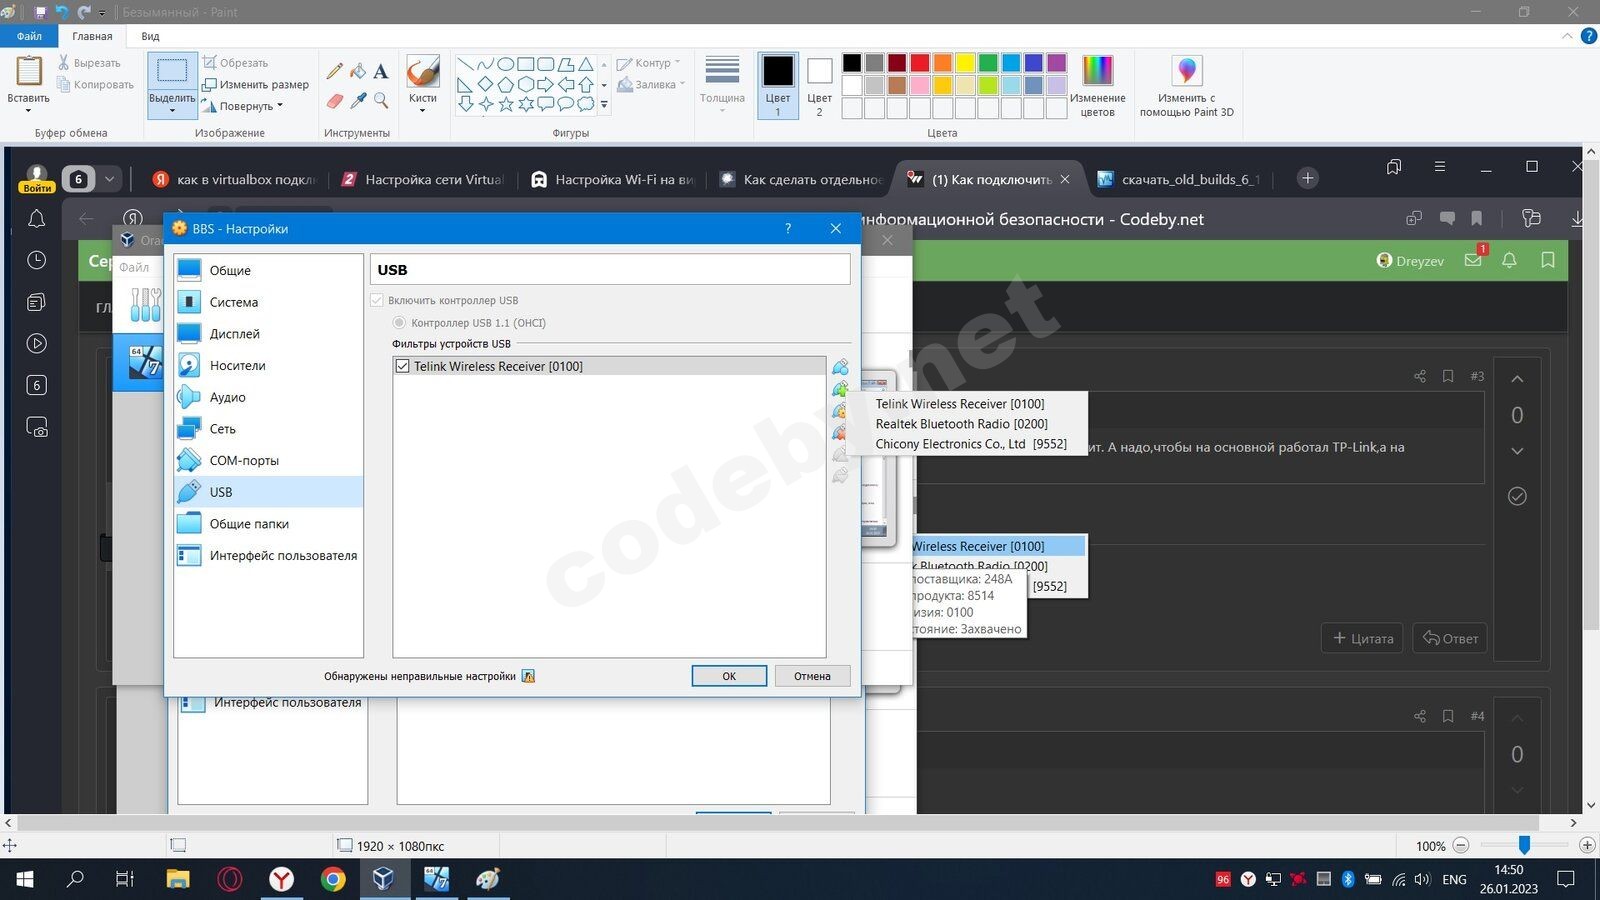Open the Edit colors rainbow icon

(x=1097, y=71)
